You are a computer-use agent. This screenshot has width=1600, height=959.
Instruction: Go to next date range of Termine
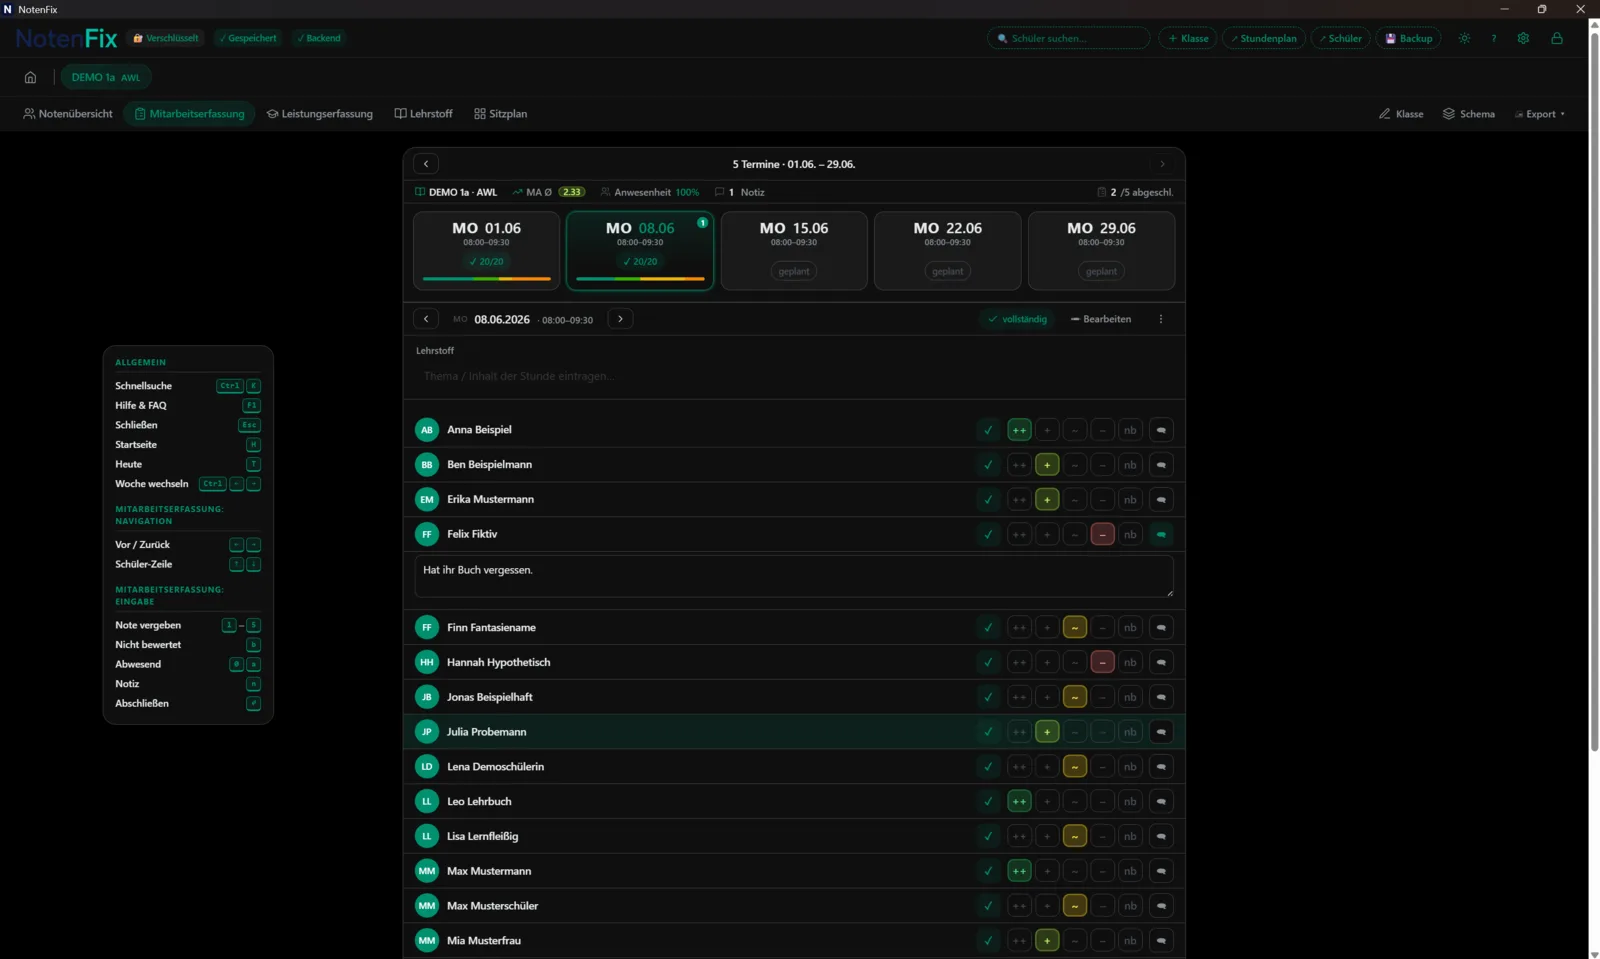point(1162,164)
